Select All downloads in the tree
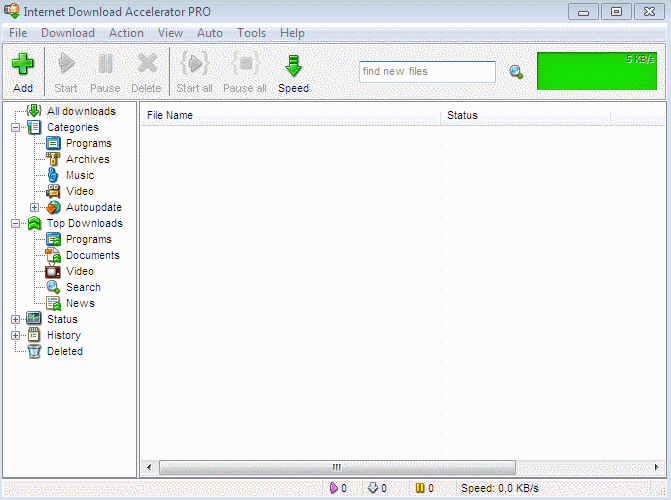Screen dimensions: 671x500 (x=81, y=111)
